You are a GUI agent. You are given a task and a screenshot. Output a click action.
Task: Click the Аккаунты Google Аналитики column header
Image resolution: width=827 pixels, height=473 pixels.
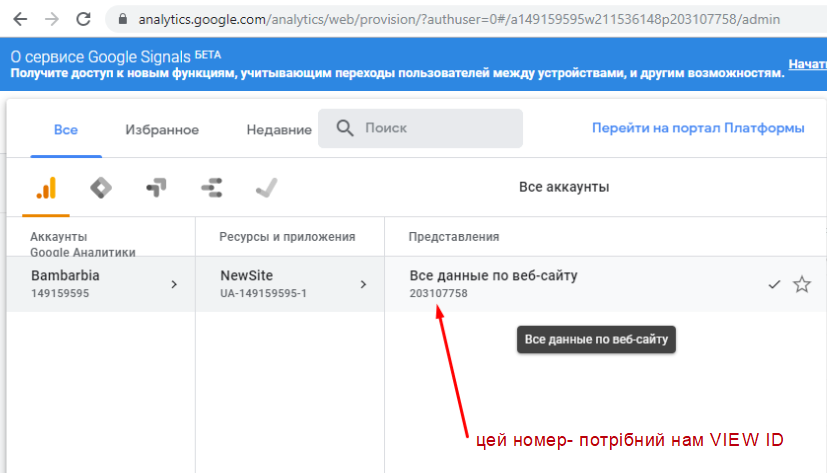tap(83, 244)
